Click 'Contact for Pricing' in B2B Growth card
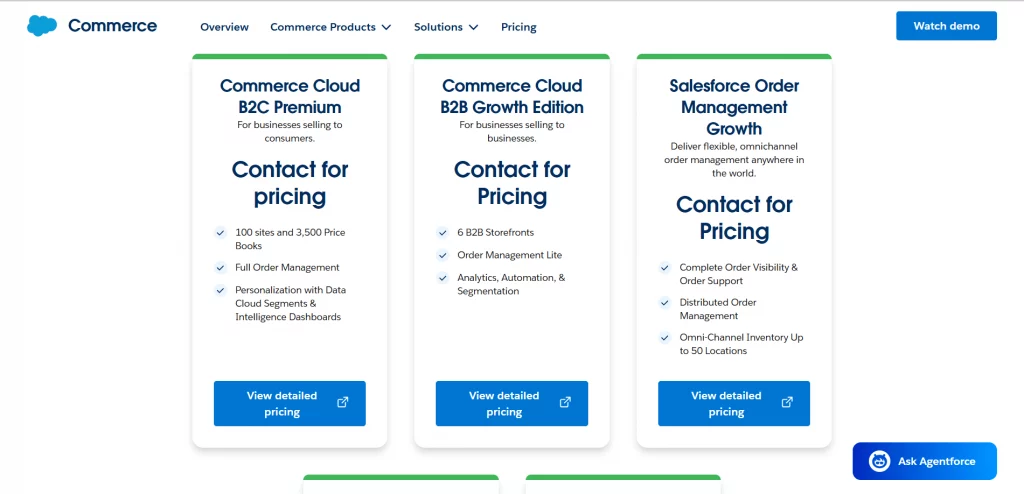Screen dimensions: 1024x494 (512, 182)
